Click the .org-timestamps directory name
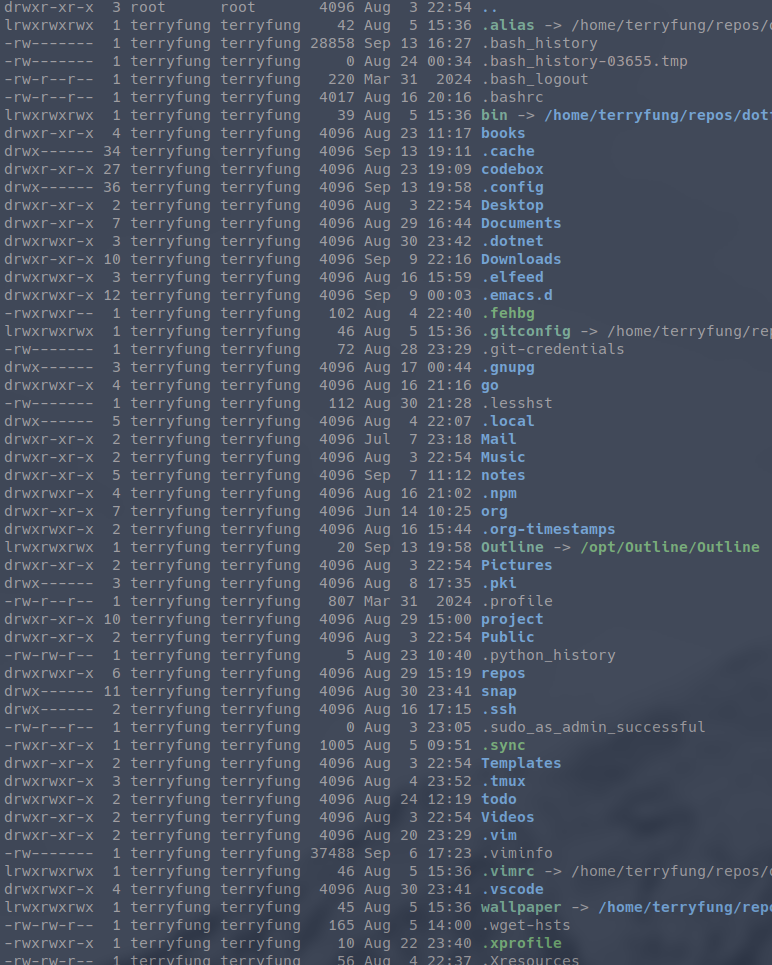This screenshot has width=772, height=965. [548, 529]
